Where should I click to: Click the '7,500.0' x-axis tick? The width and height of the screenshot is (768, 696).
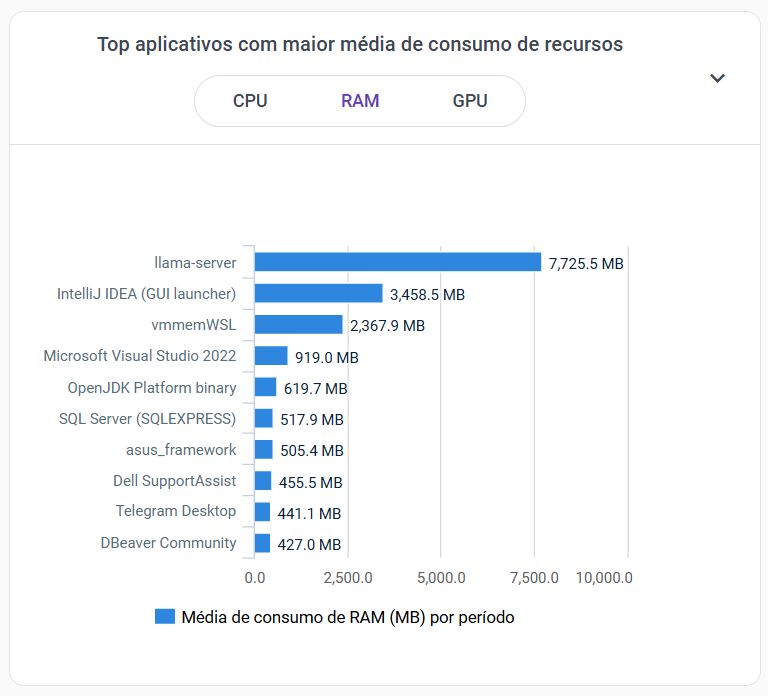[534, 578]
